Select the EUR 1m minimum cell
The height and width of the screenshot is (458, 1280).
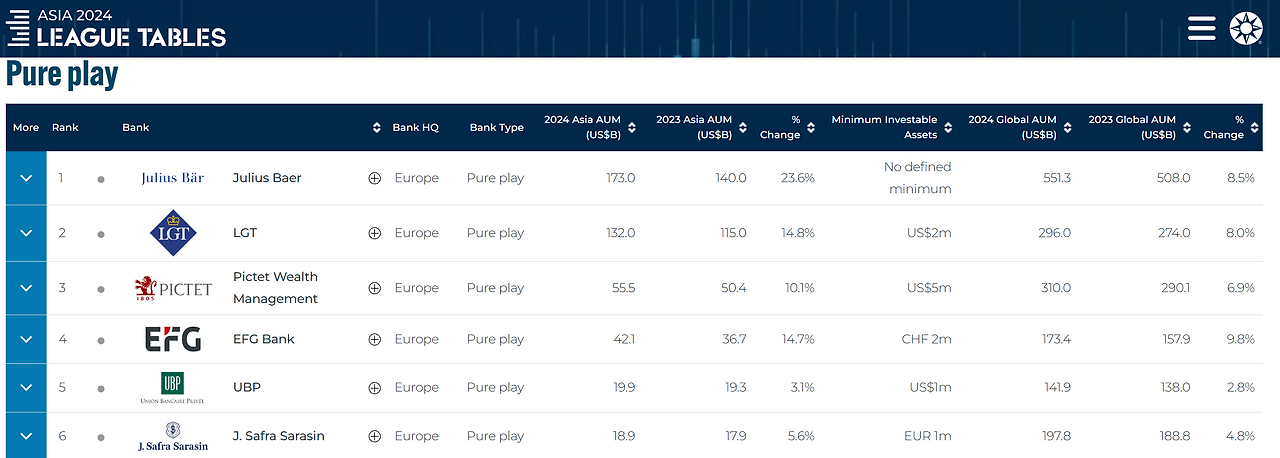click(927, 436)
